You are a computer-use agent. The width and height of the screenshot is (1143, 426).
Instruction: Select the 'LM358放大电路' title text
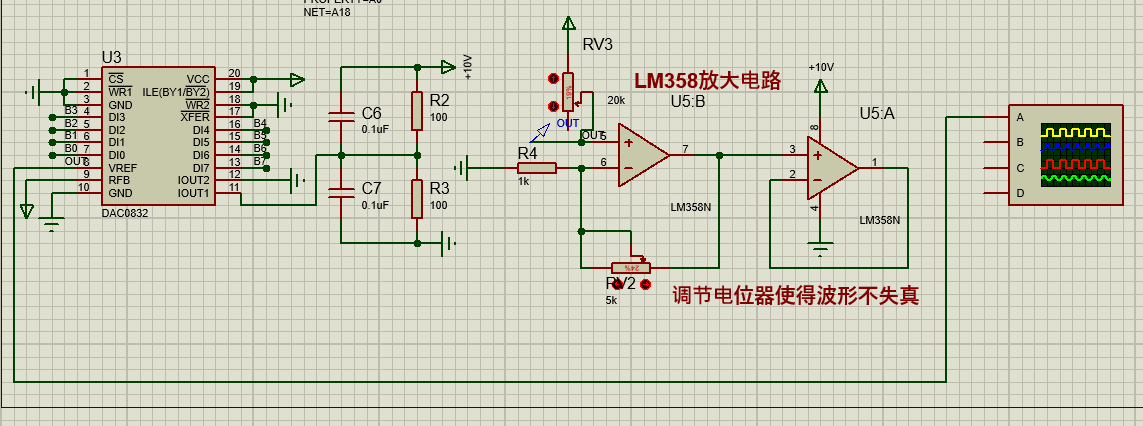pyautogui.click(x=707, y=81)
